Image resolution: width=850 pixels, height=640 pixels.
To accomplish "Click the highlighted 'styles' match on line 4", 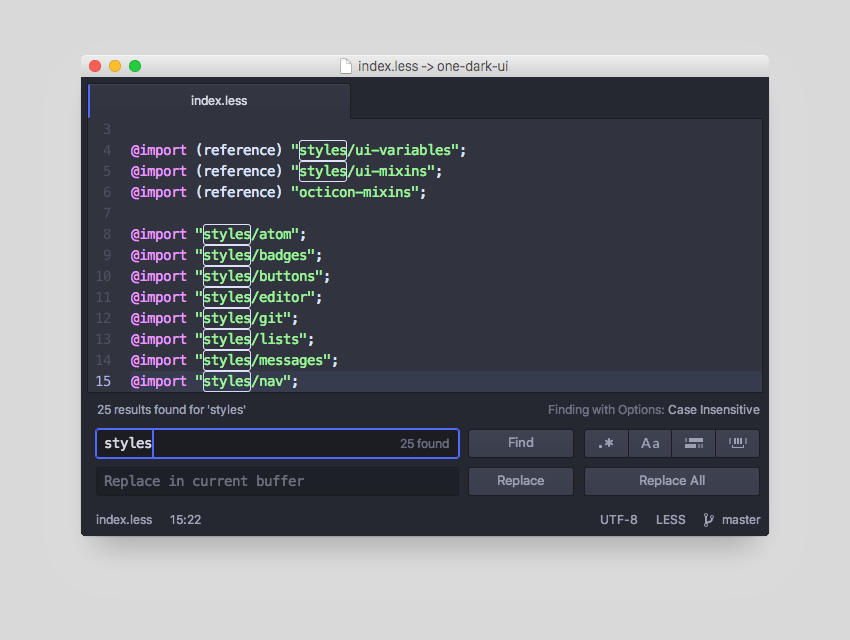I will click(322, 150).
